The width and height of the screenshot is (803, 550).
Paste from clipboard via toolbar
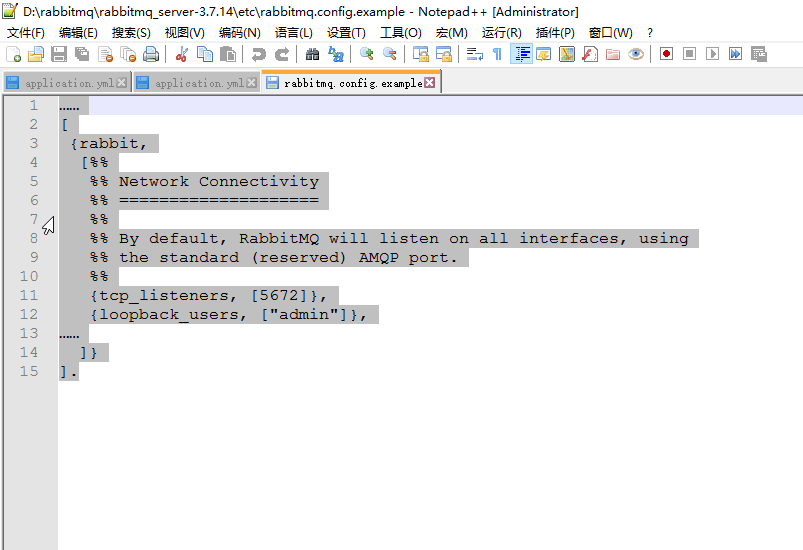tap(228, 54)
